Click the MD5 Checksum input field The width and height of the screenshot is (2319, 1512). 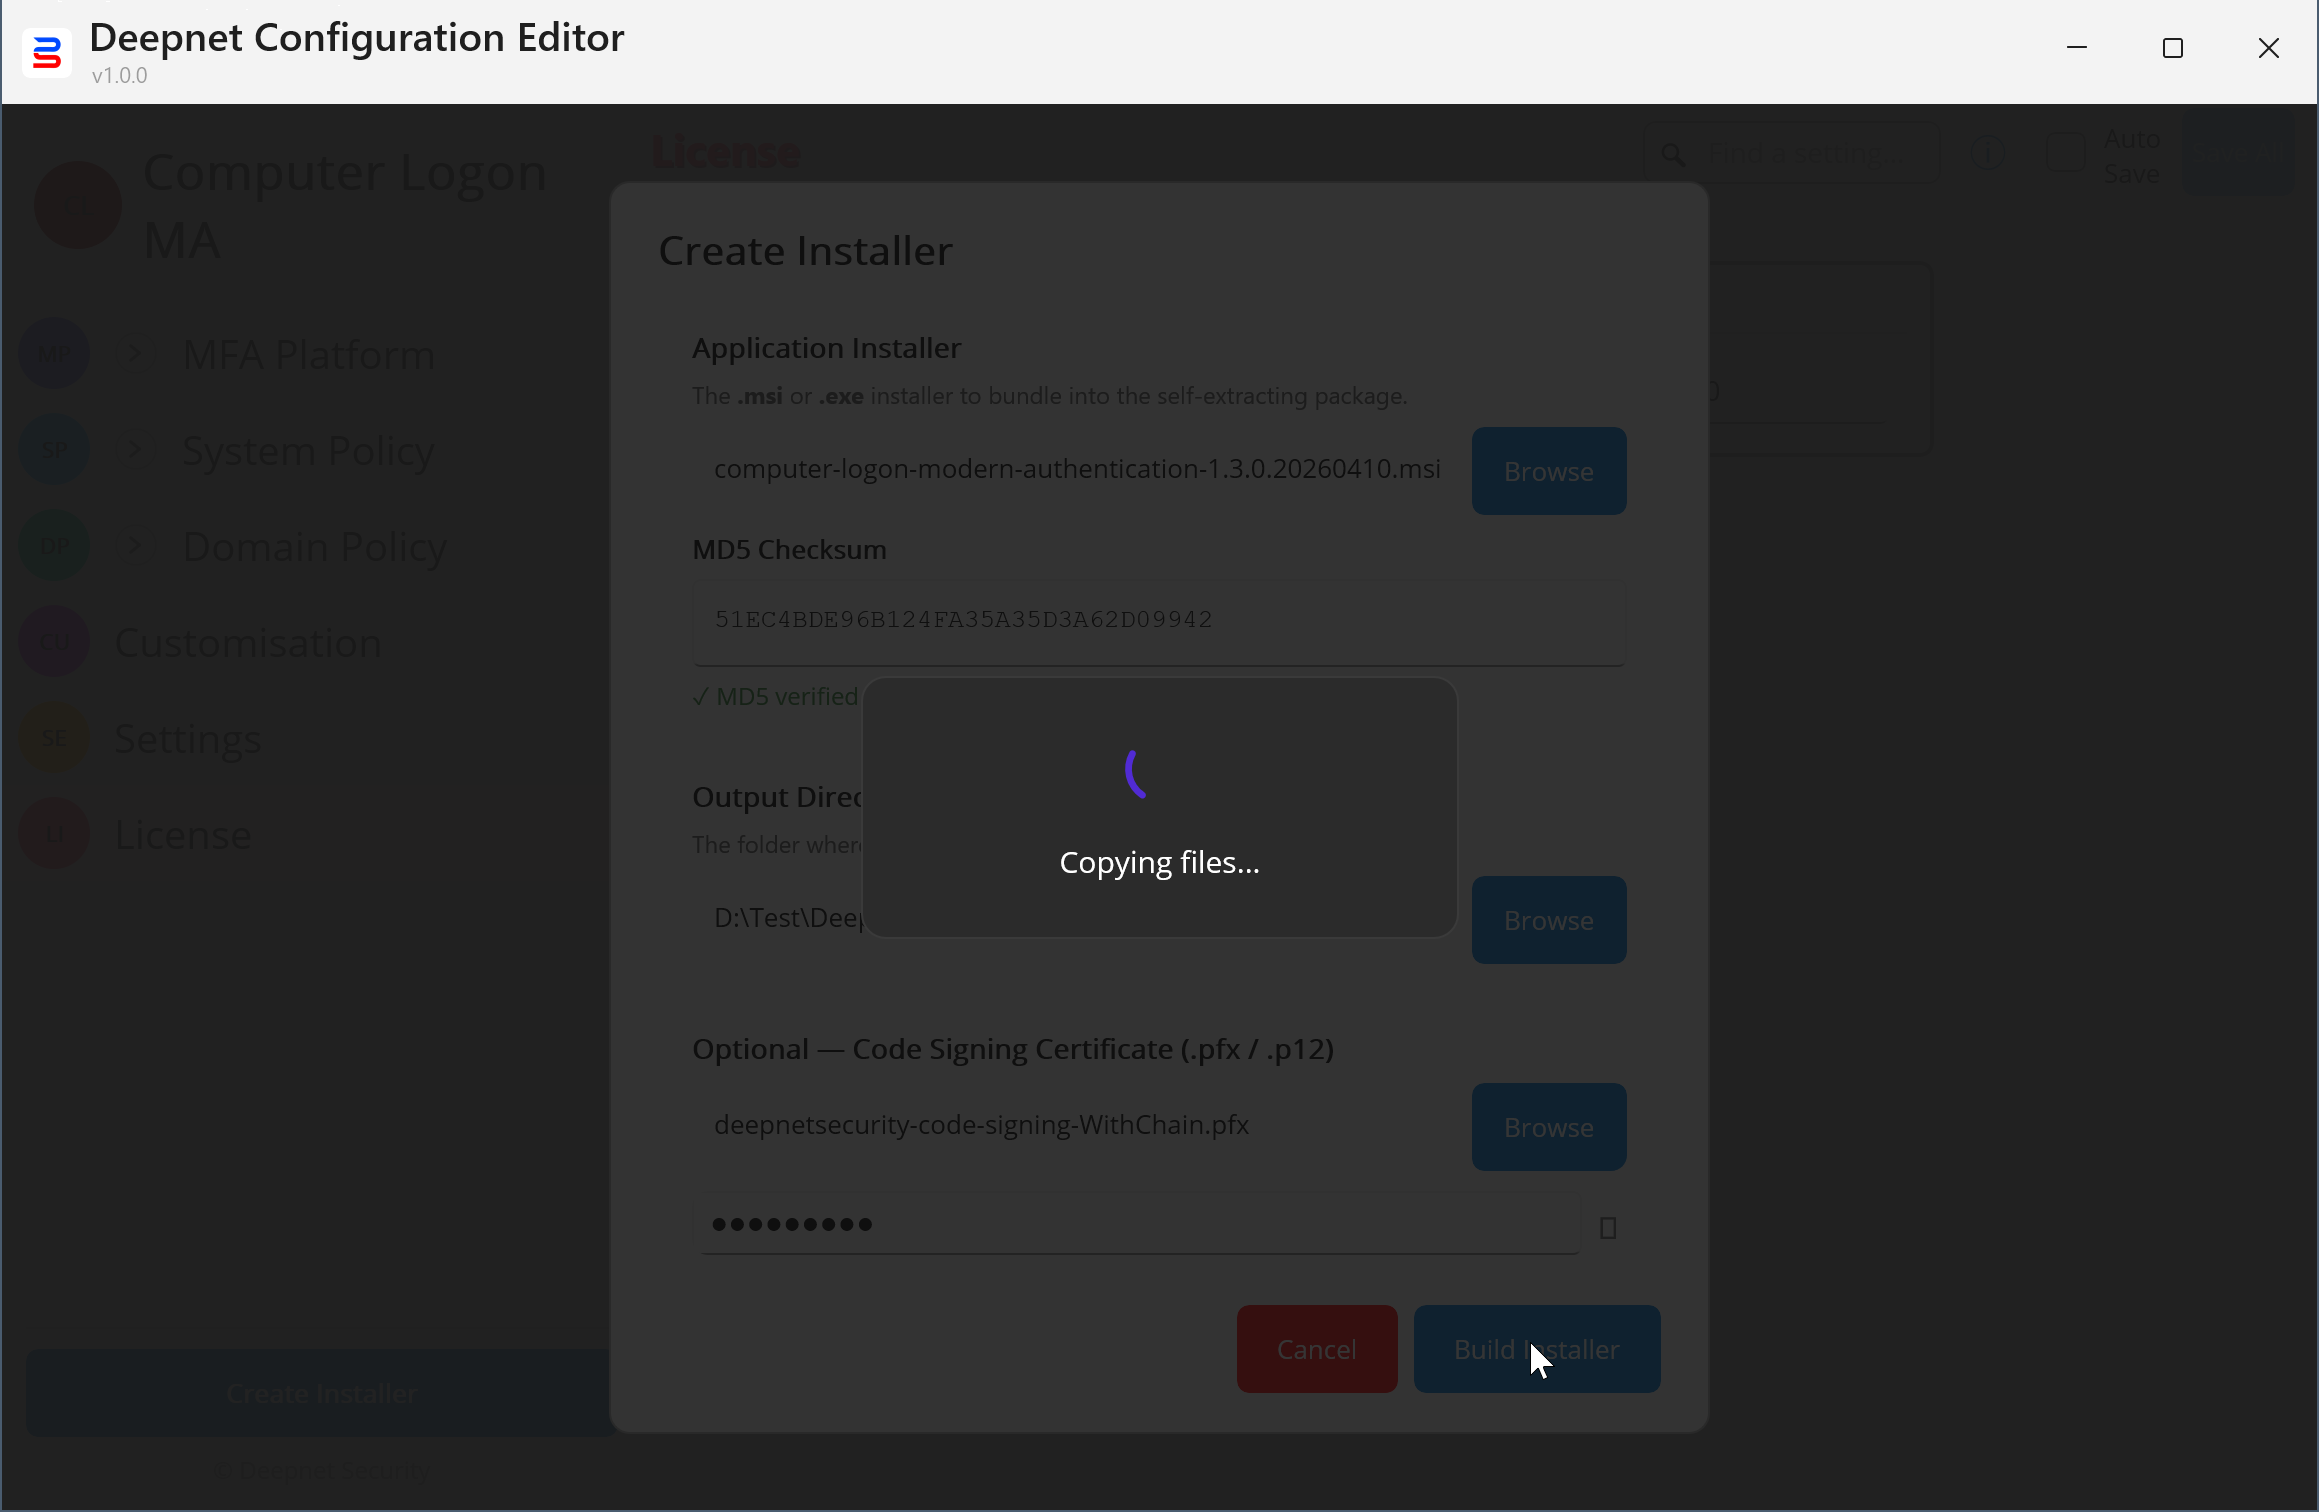pyautogui.click(x=1158, y=620)
